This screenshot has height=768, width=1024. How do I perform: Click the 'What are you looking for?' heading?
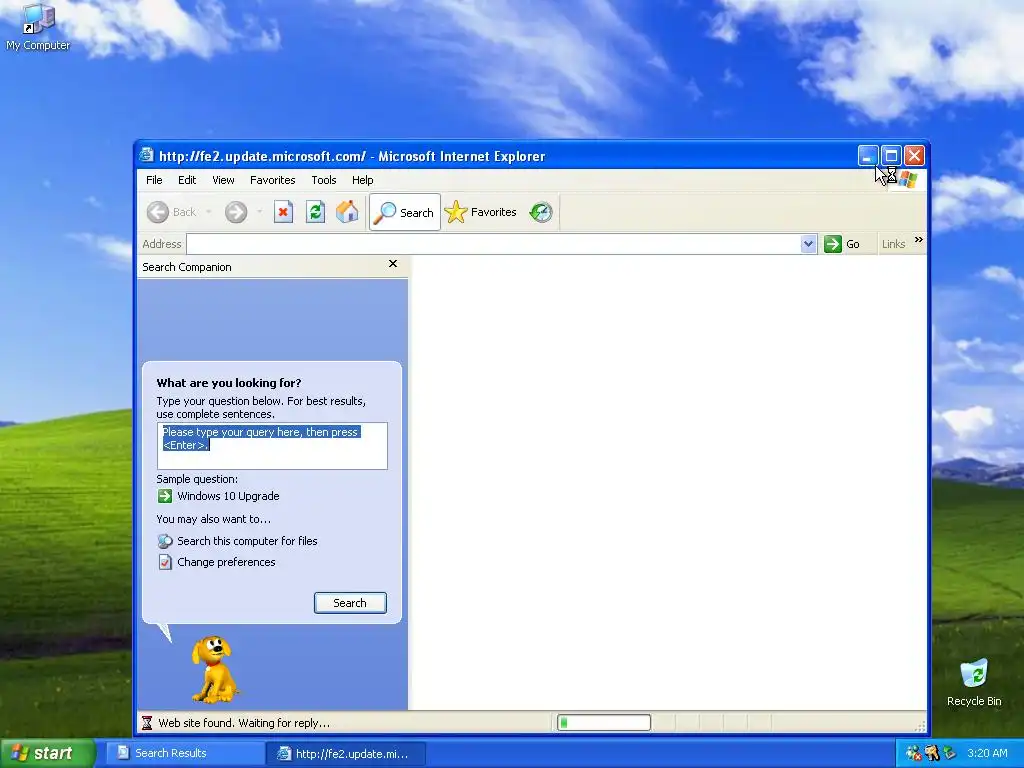pos(229,383)
